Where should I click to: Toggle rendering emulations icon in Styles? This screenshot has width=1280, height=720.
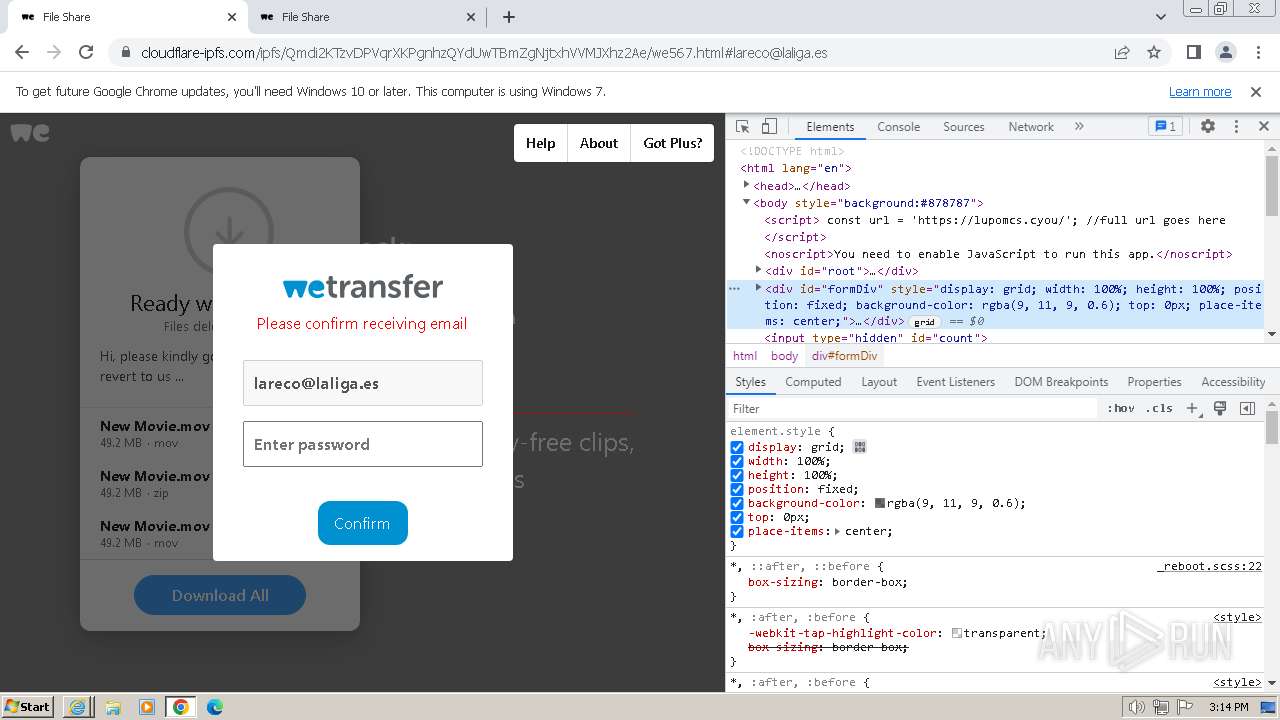[1220, 408]
